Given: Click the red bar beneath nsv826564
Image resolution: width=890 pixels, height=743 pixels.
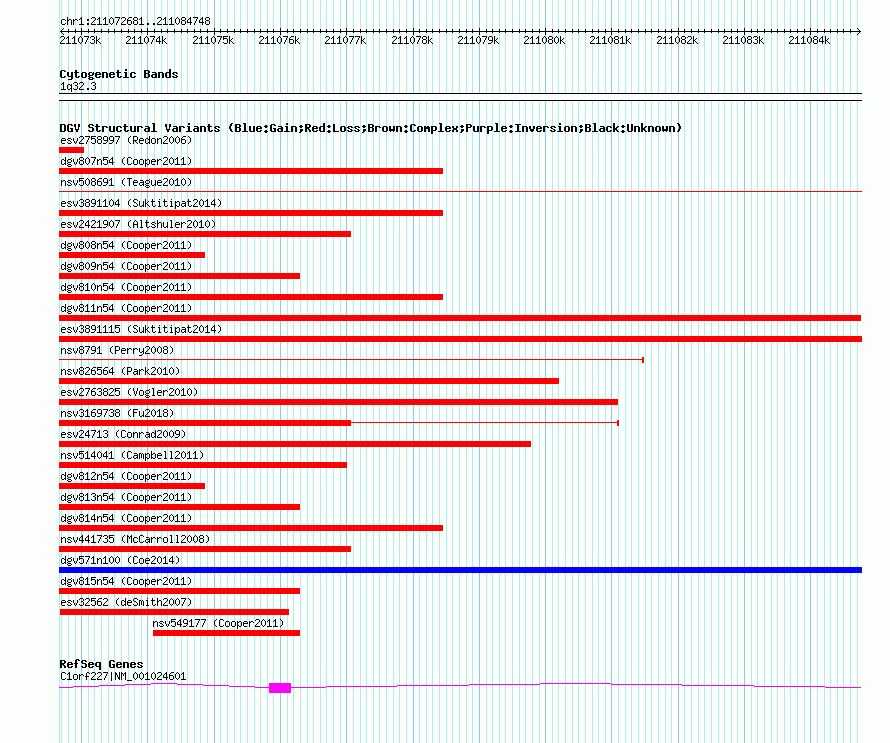Looking at the screenshot, I should coord(309,381).
